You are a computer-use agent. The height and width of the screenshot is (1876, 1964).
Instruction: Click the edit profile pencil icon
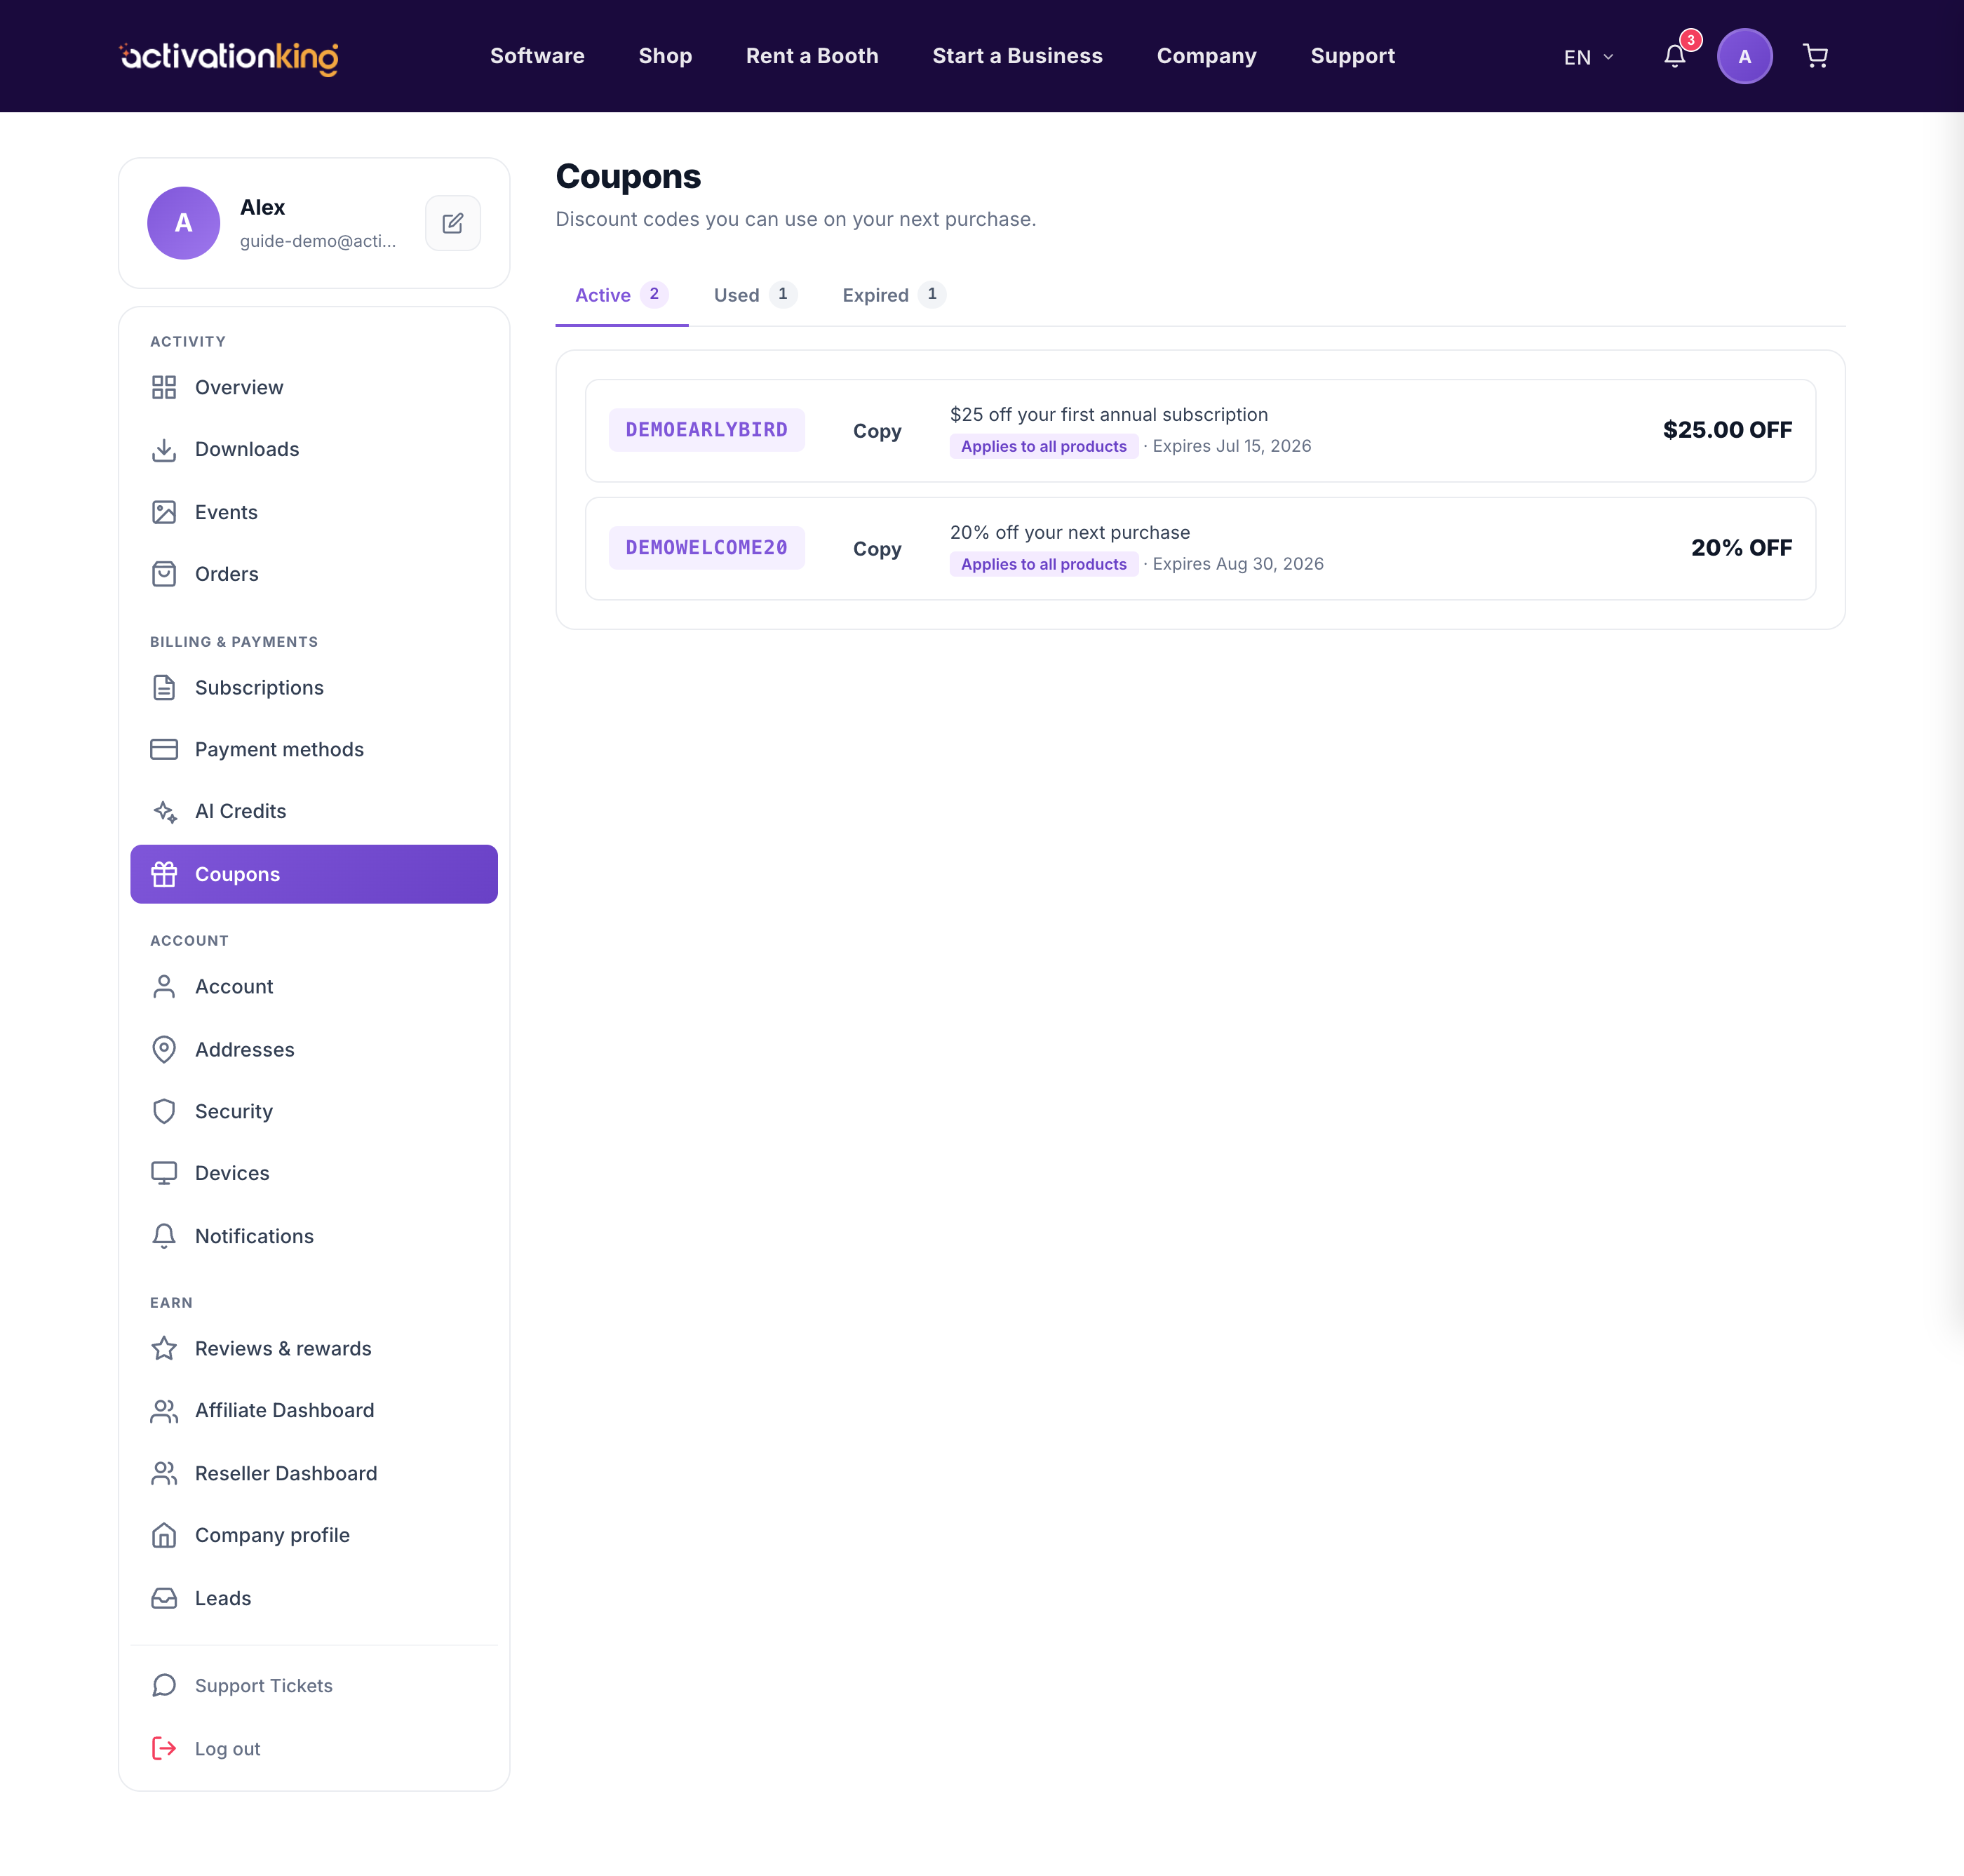pyautogui.click(x=453, y=223)
